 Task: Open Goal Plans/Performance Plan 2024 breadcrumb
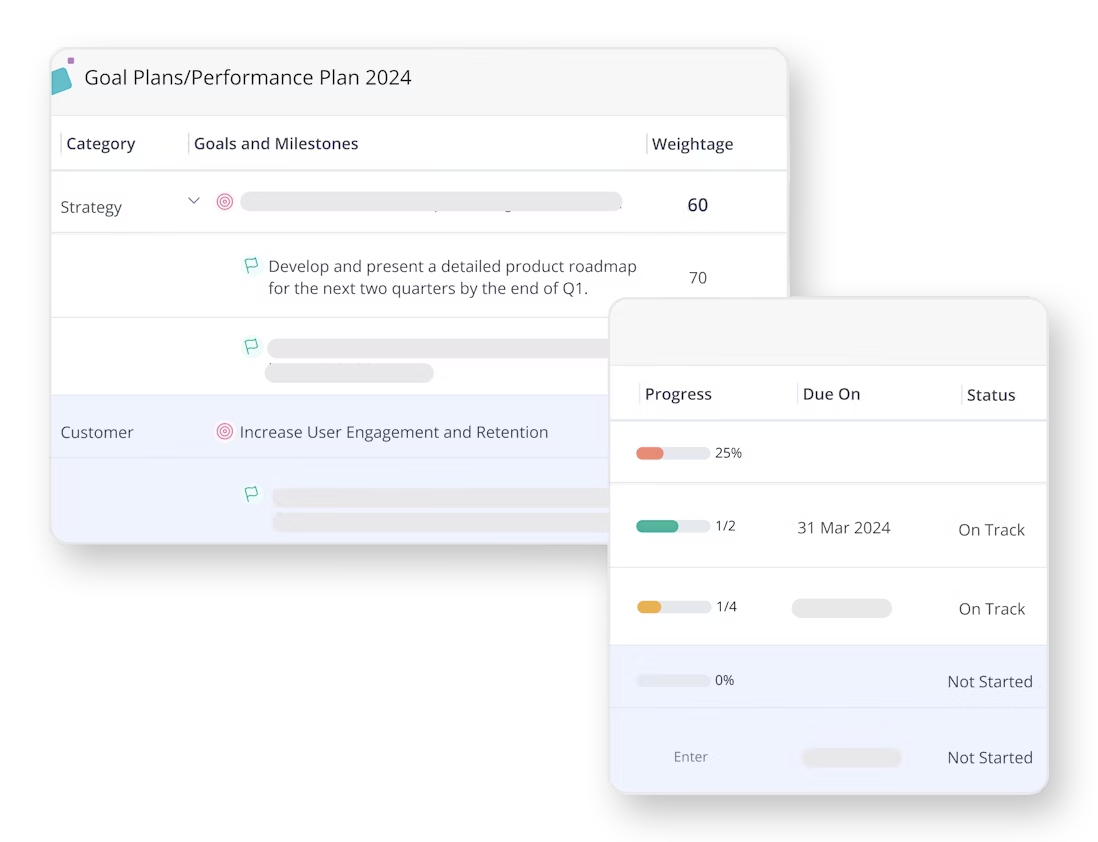(248, 77)
